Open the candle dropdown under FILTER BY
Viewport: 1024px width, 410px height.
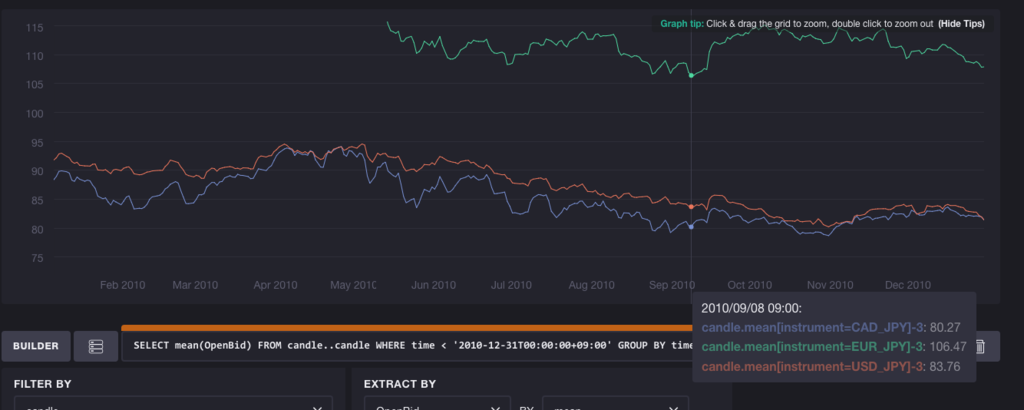coord(173,405)
